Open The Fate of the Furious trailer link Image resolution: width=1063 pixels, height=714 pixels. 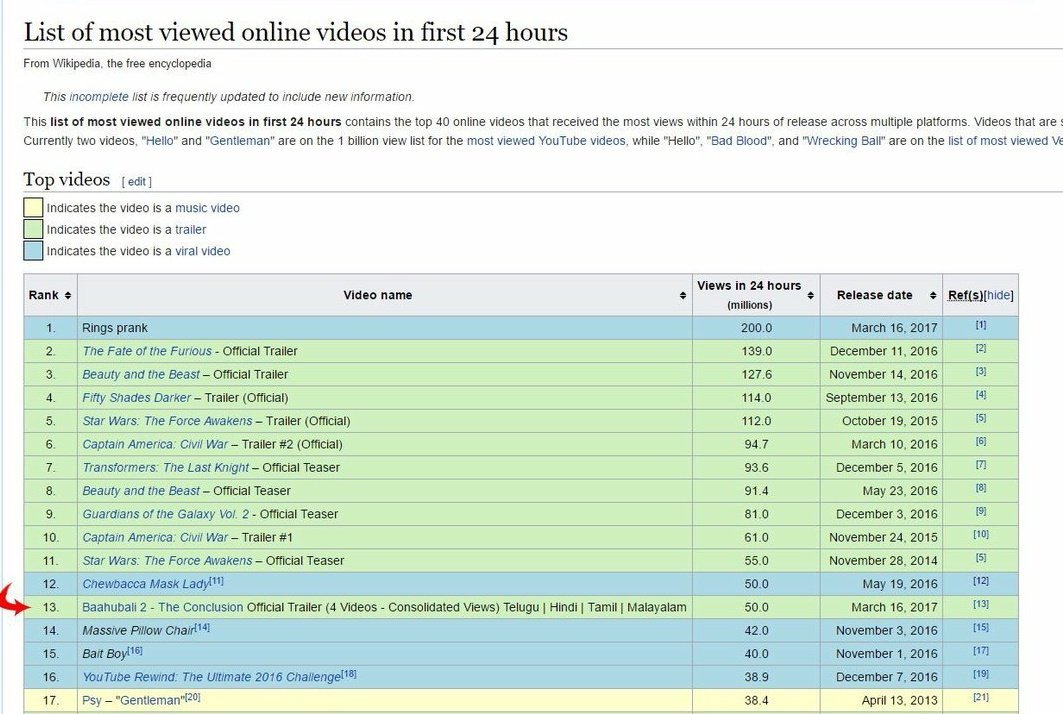point(146,351)
